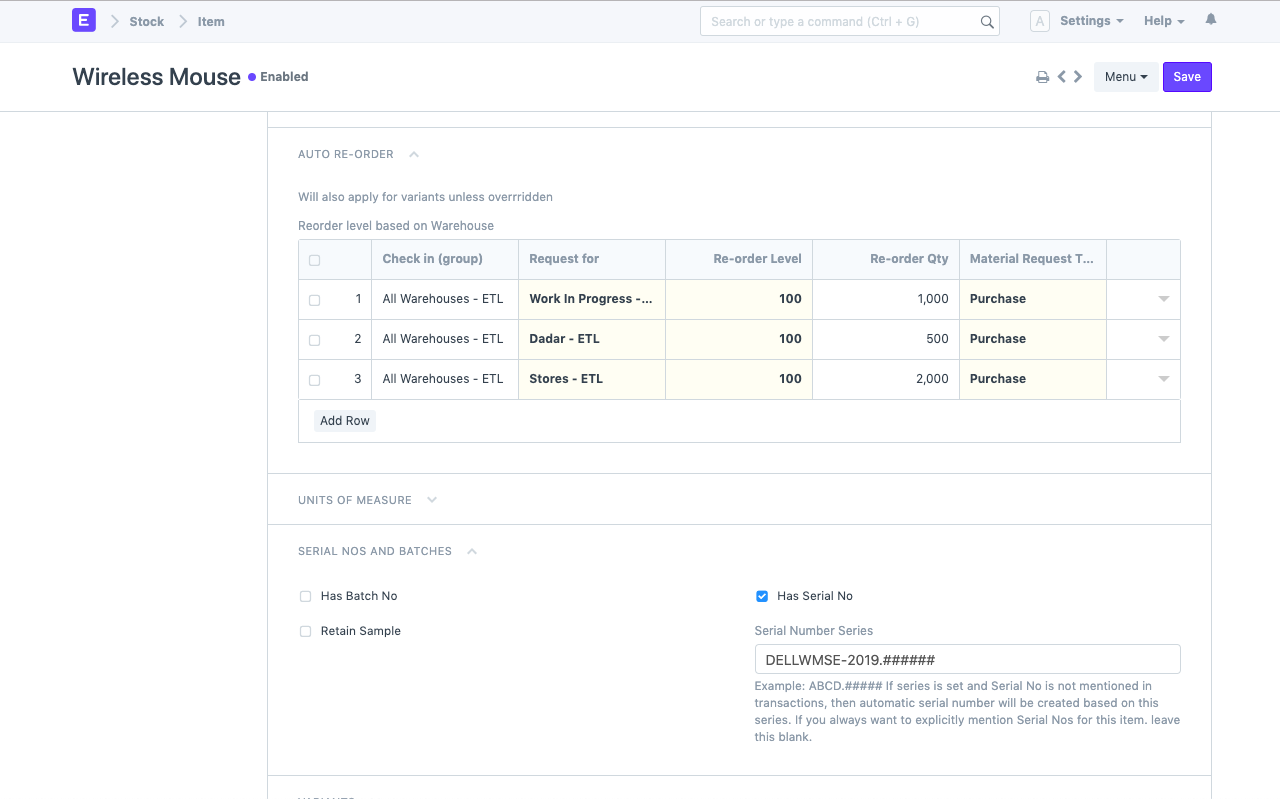Open row 1 edit arrow in reorder table
Viewport: 1280px width, 799px height.
[1163, 299]
